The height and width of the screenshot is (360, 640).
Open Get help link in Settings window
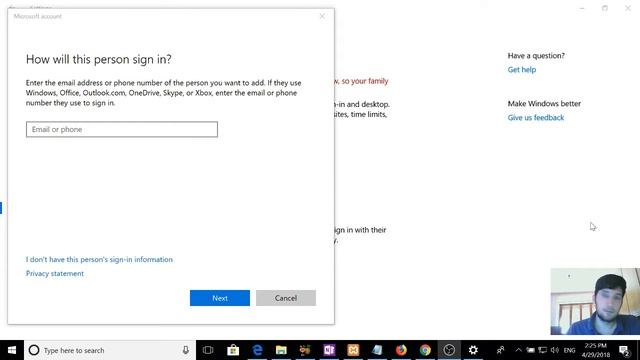[522, 70]
